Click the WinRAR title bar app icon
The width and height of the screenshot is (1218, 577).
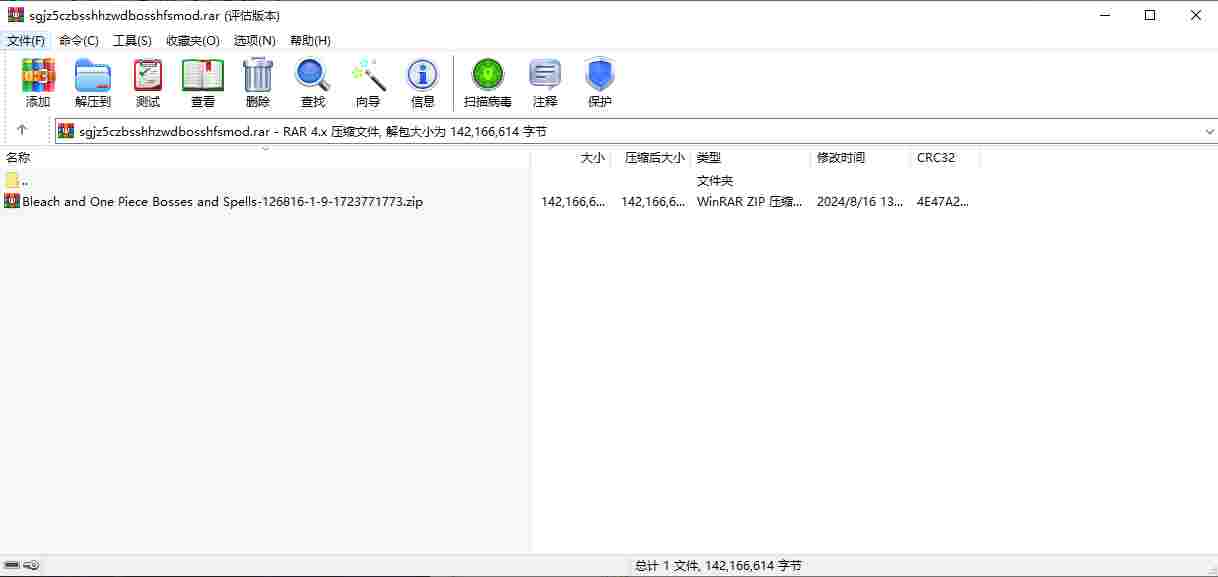(x=16, y=15)
